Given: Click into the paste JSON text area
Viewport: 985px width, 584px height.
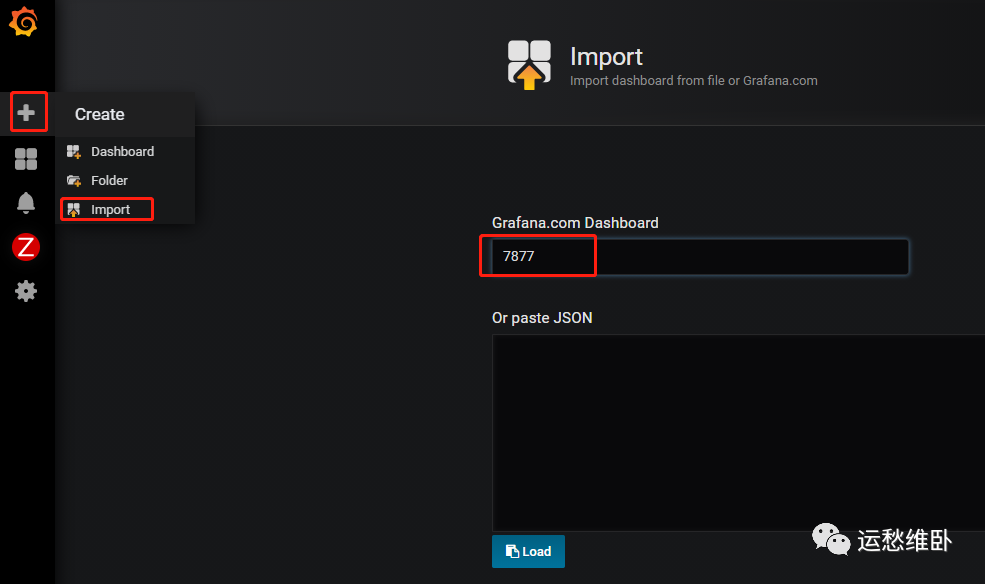Looking at the screenshot, I should (738, 433).
